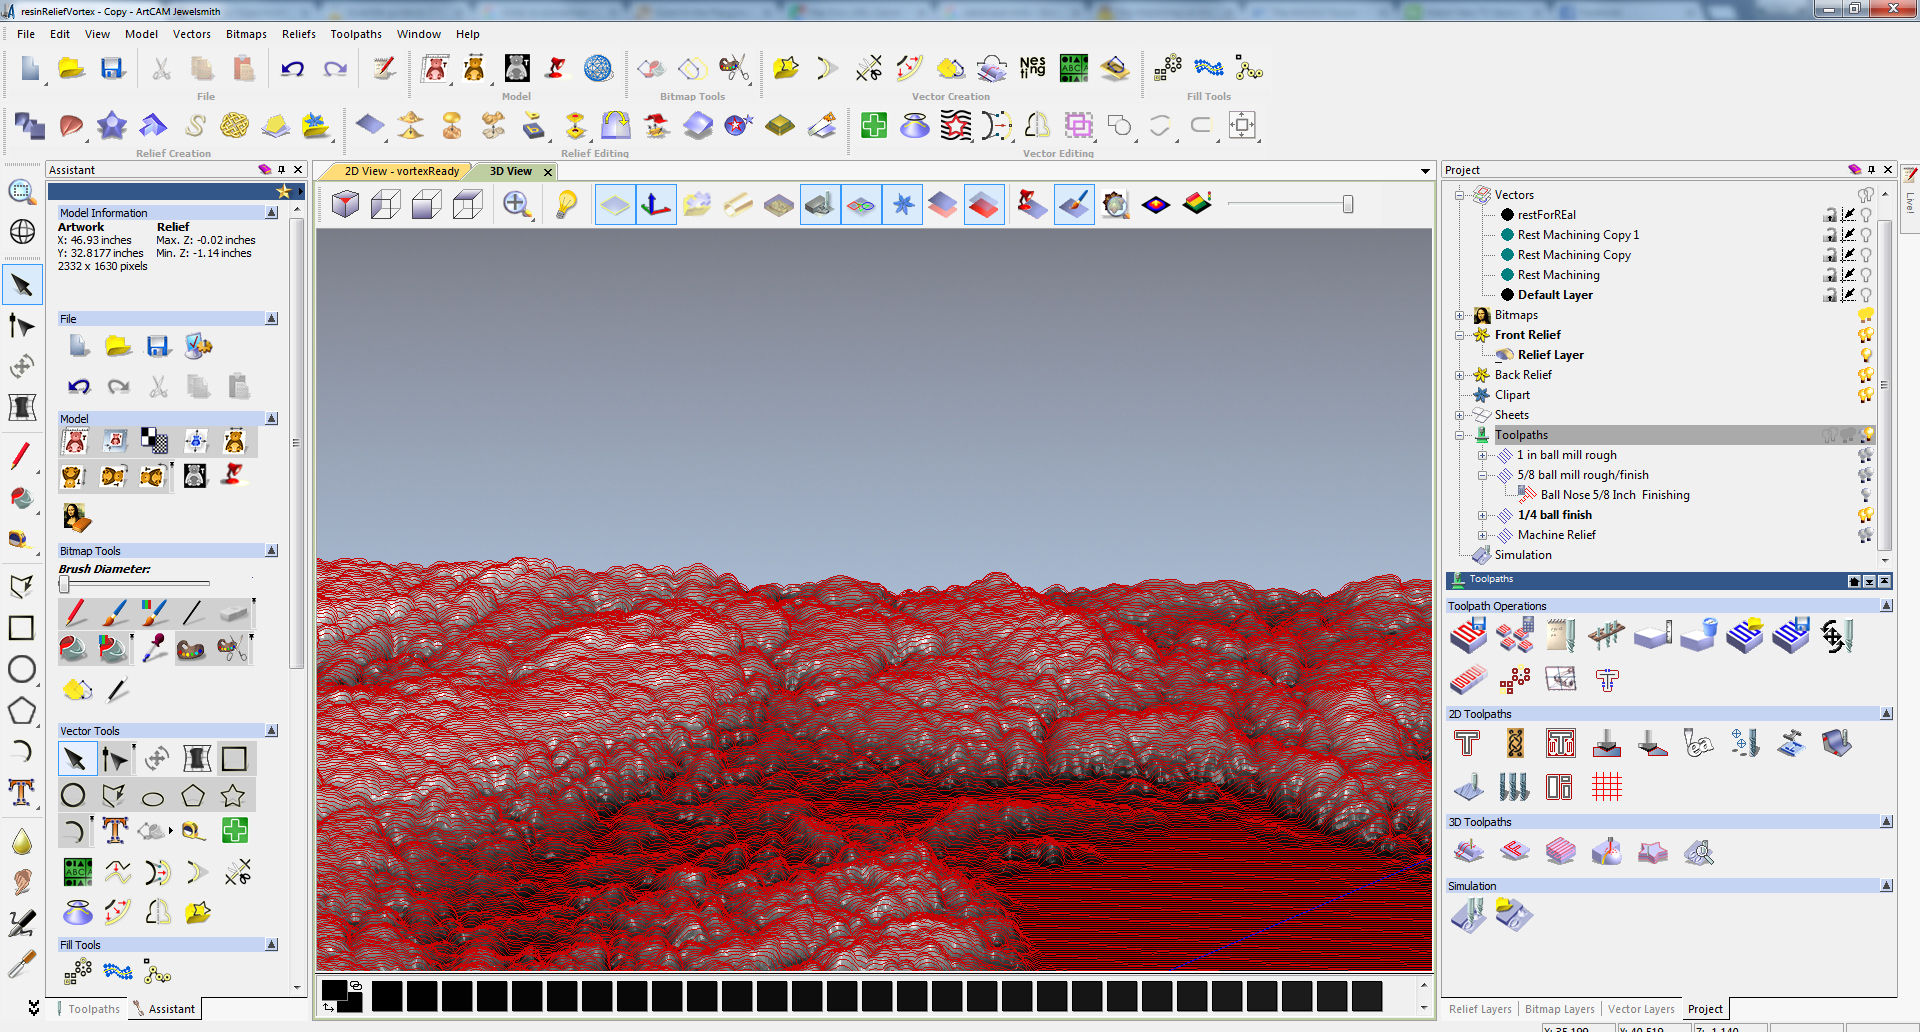Select the arrow Select tool in left sidebar
The image size is (1920, 1032).
tap(22, 286)
